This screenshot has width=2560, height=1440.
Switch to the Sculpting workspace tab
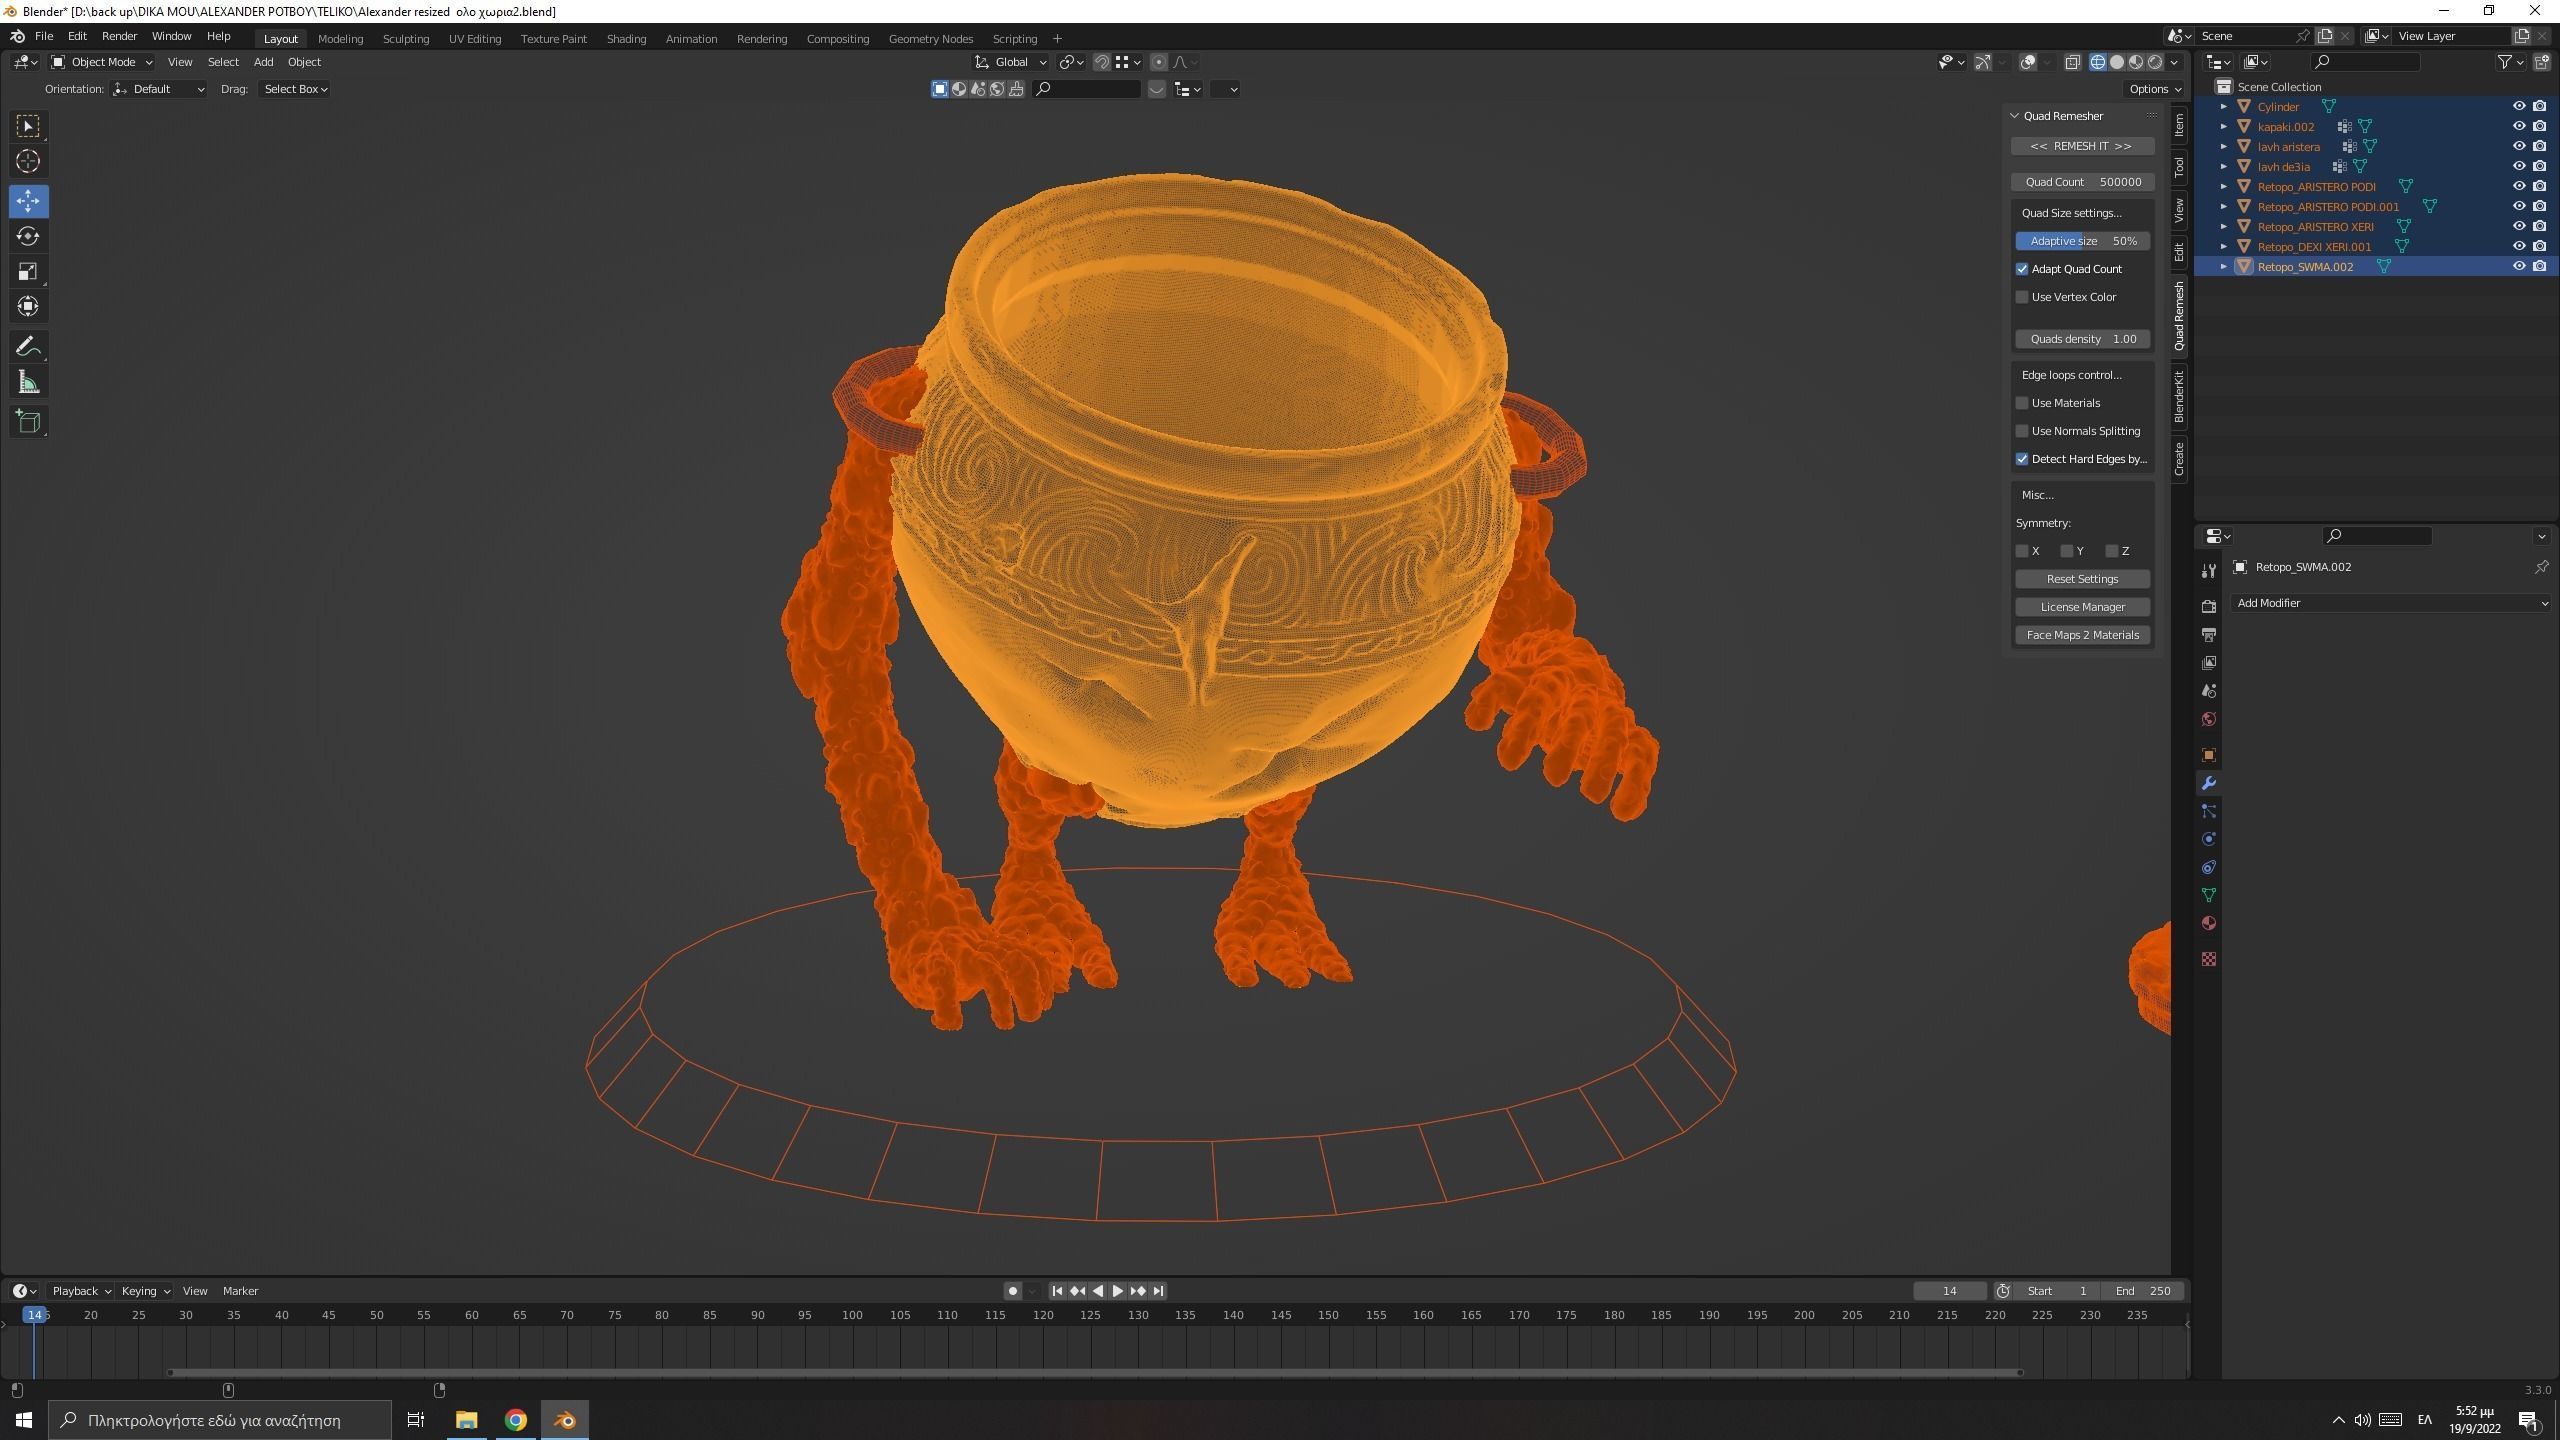[406, 38]
